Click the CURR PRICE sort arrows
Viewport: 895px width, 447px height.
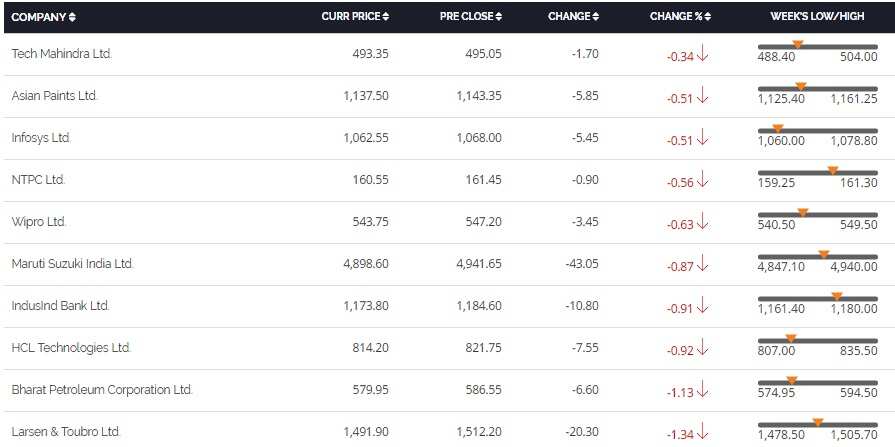(x=386, y=17)
